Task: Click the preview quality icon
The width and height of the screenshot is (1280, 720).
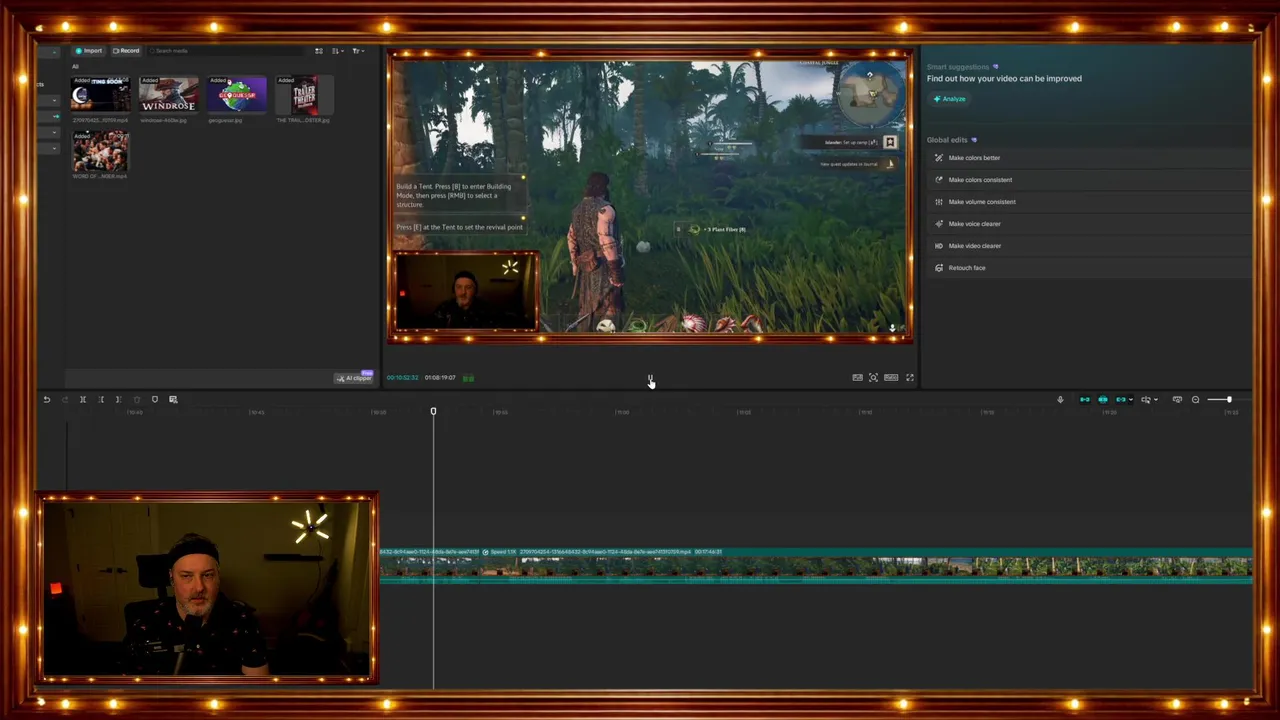Action: click(x=857, y=378)
